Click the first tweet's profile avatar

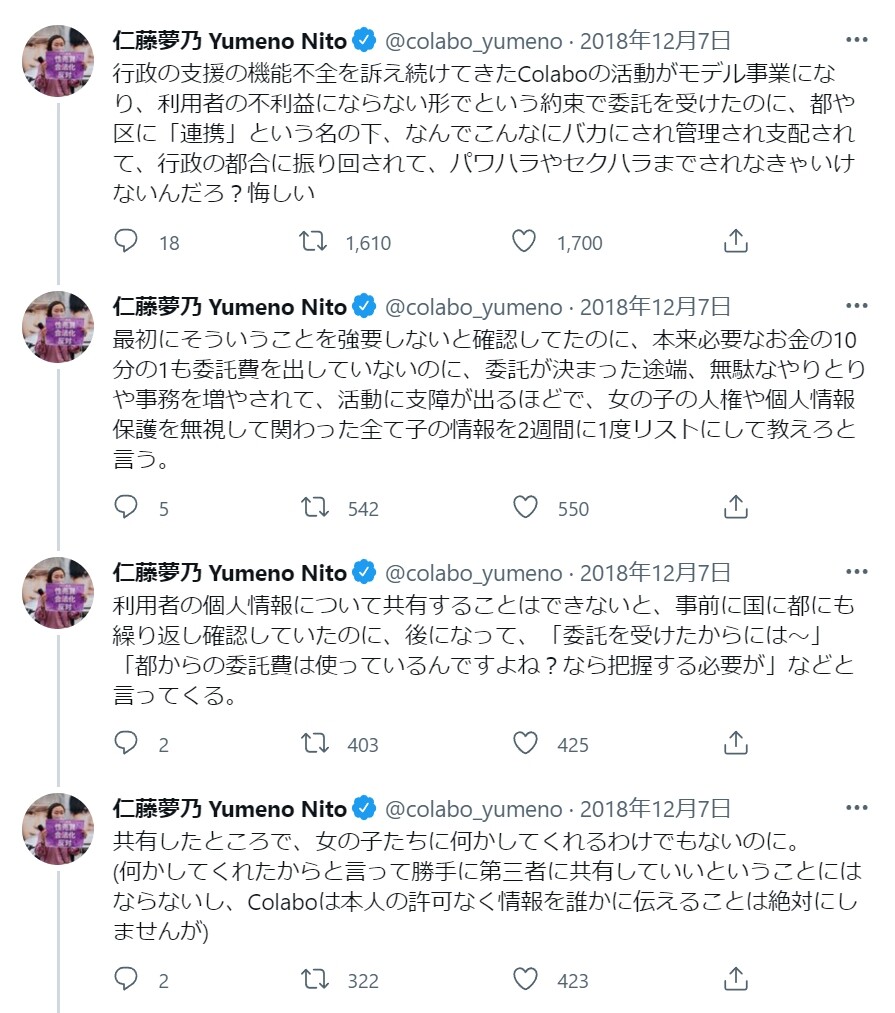click(59, 60)
